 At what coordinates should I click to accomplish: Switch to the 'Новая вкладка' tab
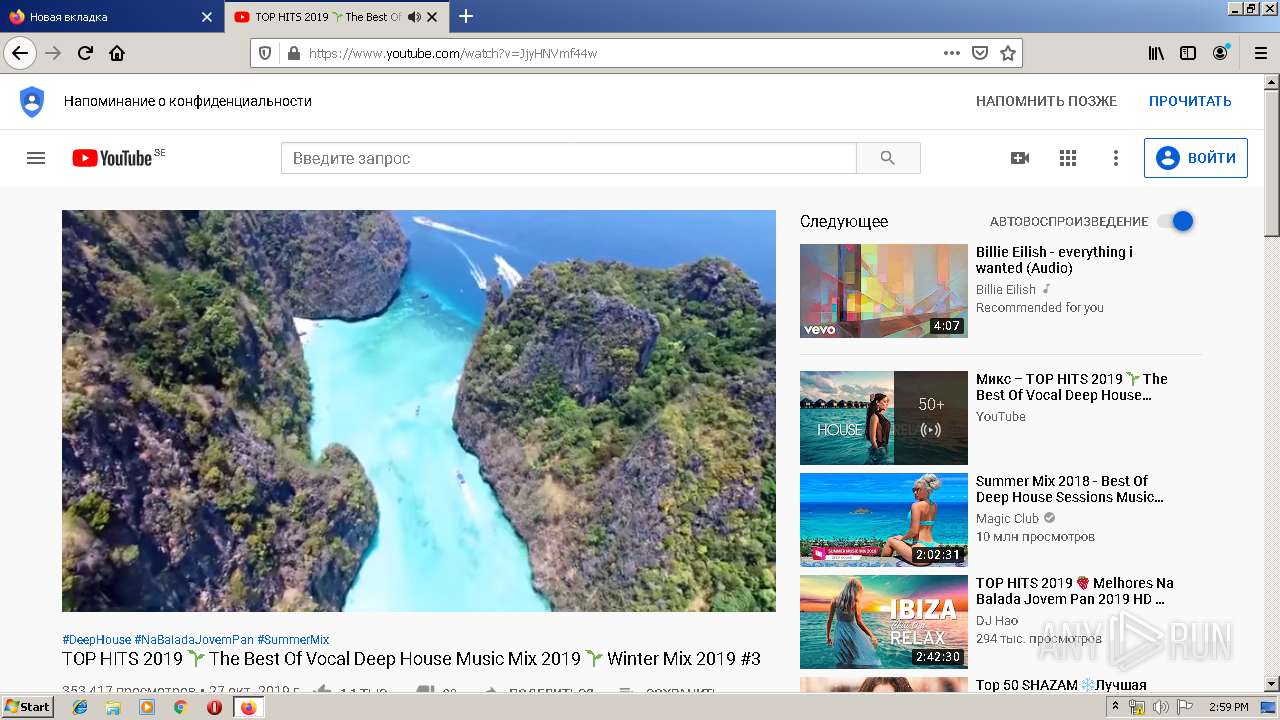click(x=112, y=17)
